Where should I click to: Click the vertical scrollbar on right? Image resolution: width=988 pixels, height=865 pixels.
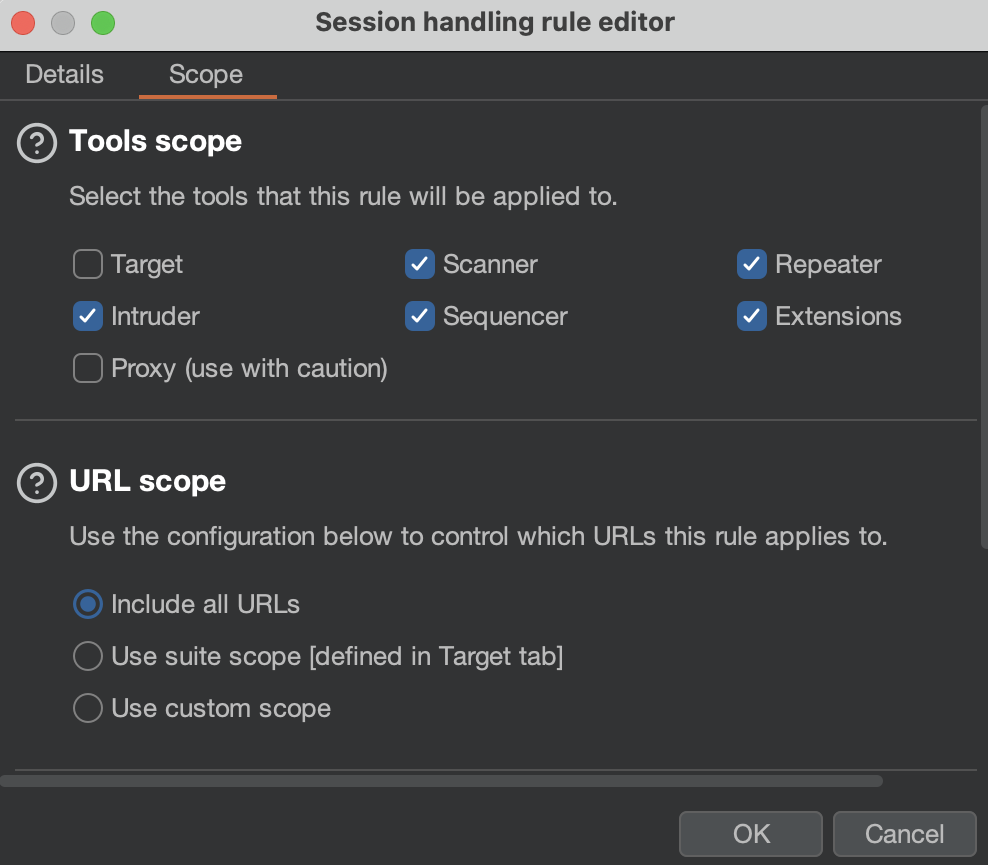982,330
